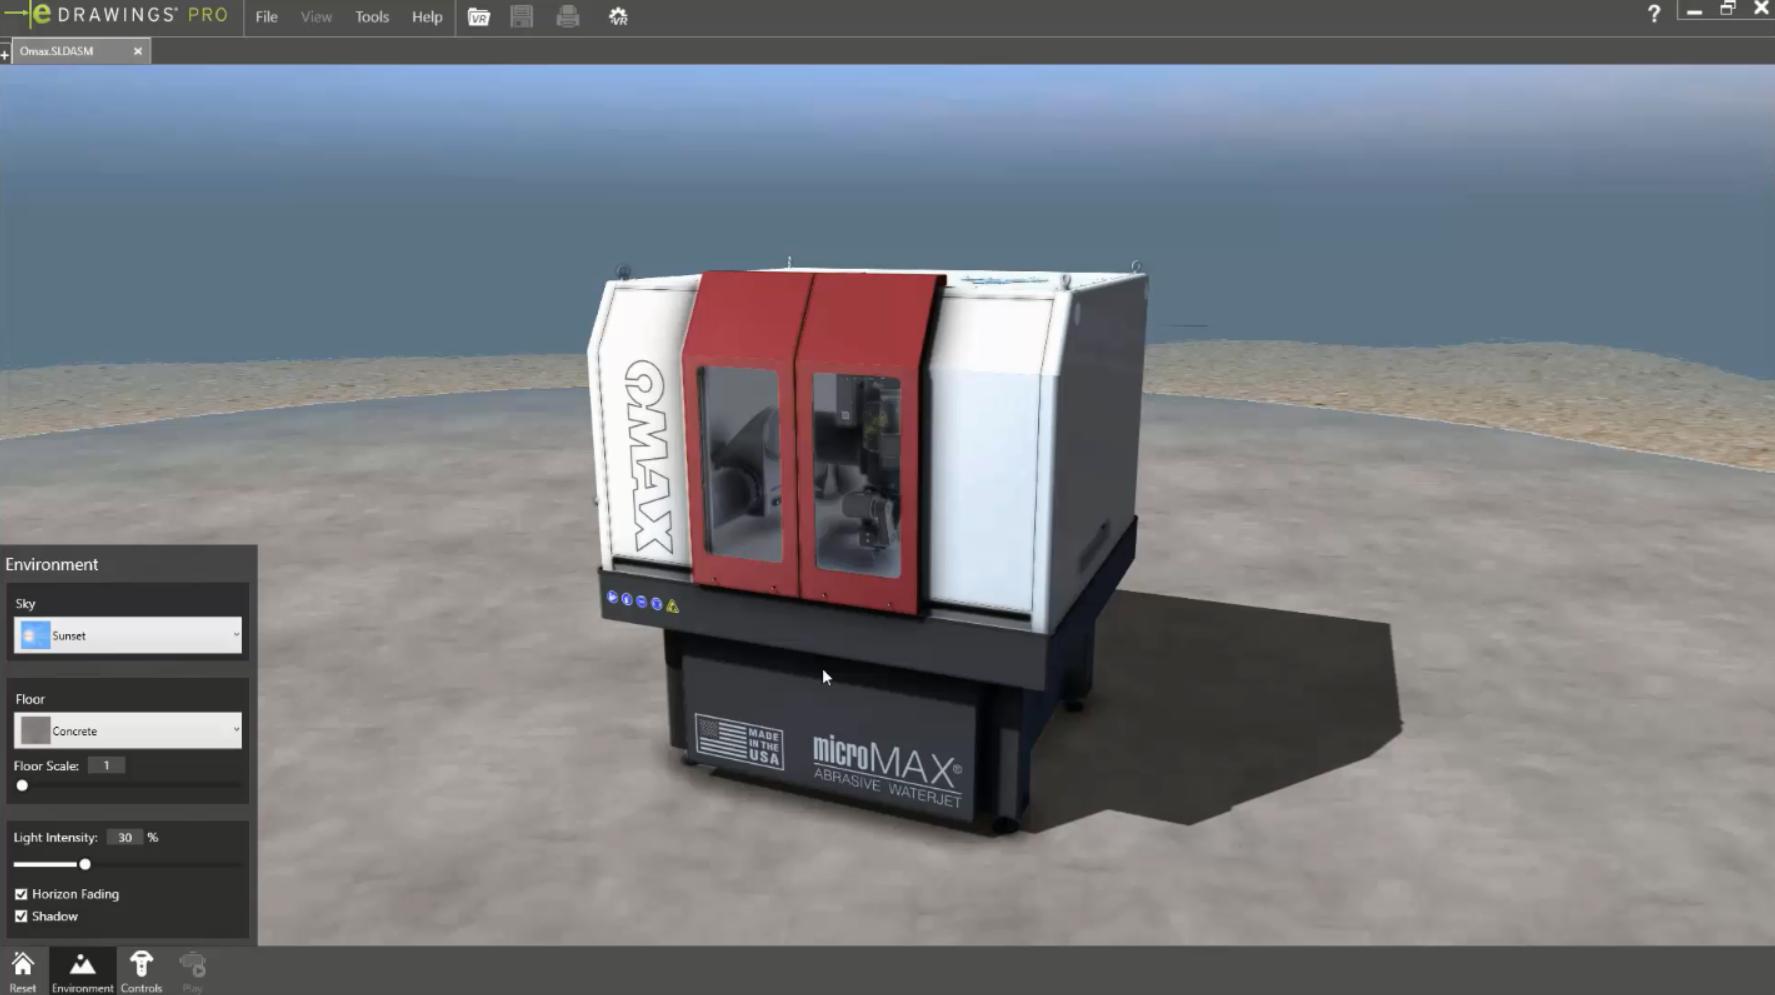Click the help question mark icon
1775x995 pixels.
pyautogui.click(x=1653, y=14)
